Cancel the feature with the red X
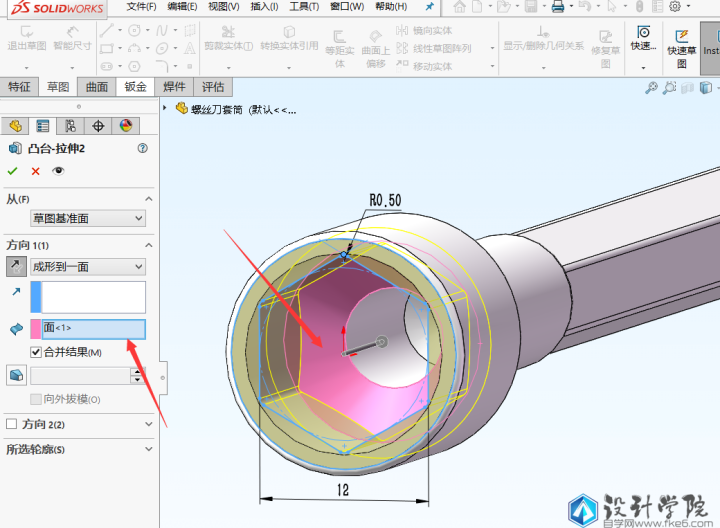Image resolution: width=720 pixels, height=528 pixels. 36,171
